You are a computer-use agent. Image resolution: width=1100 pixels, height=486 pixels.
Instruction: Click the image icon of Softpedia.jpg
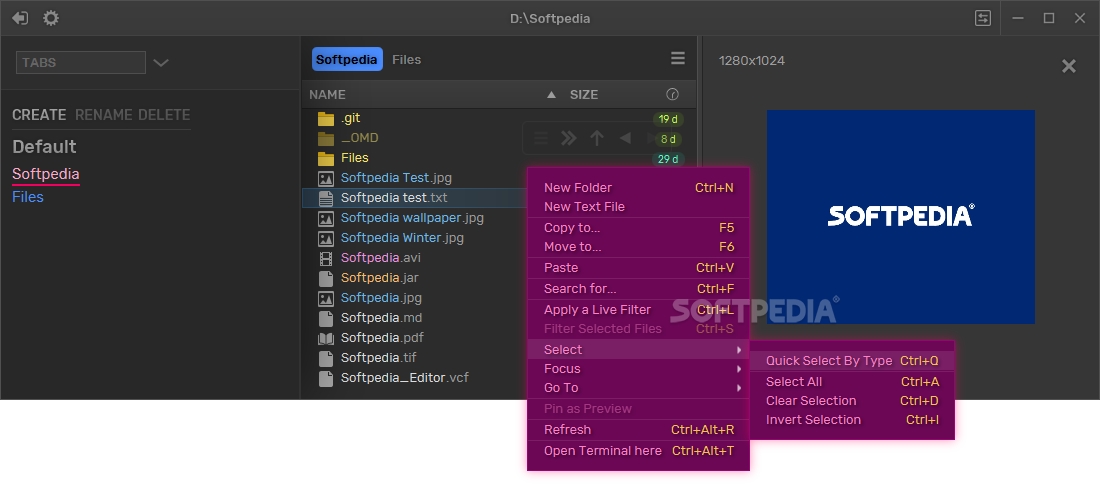point(326,298)
